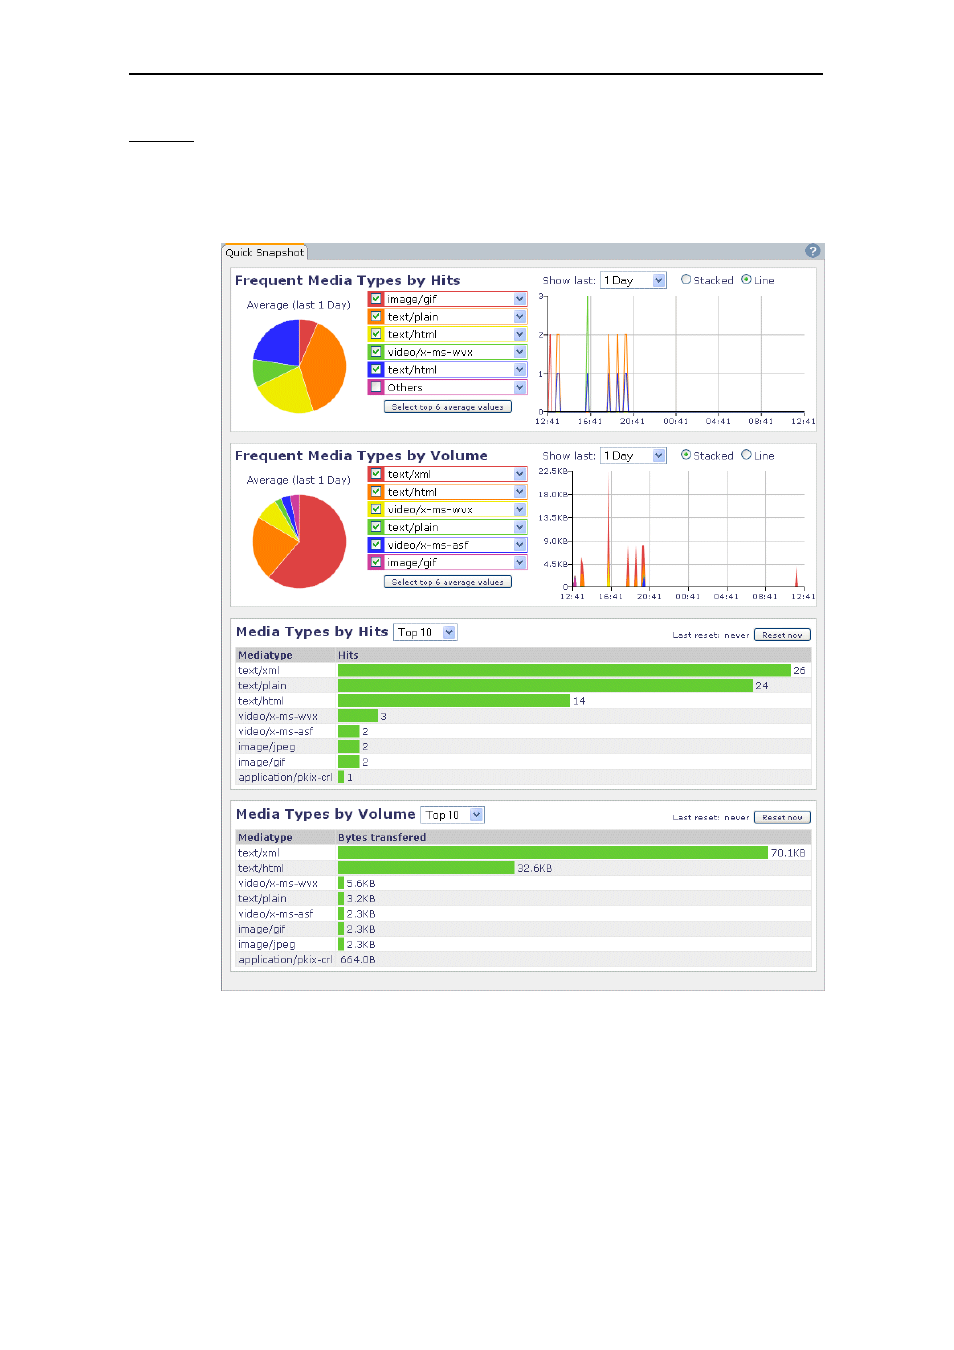Open text/plain dropdown in Volume section
The width and height of the screenshot is (954, 1350).
click(520, 527)
